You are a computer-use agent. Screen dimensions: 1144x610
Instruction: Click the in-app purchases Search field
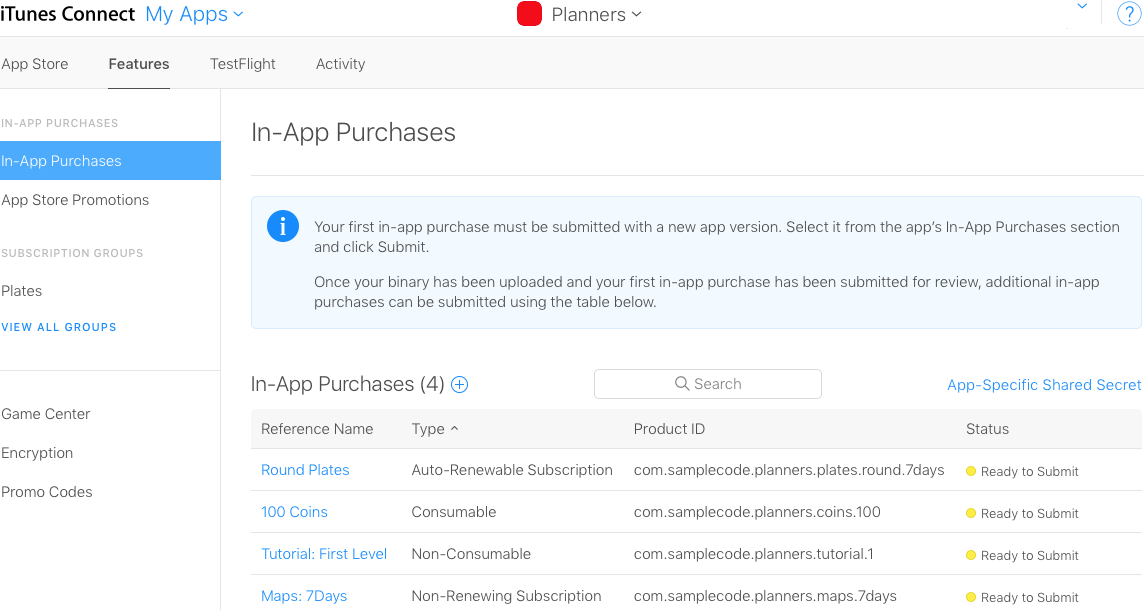(x=708, y=384)
